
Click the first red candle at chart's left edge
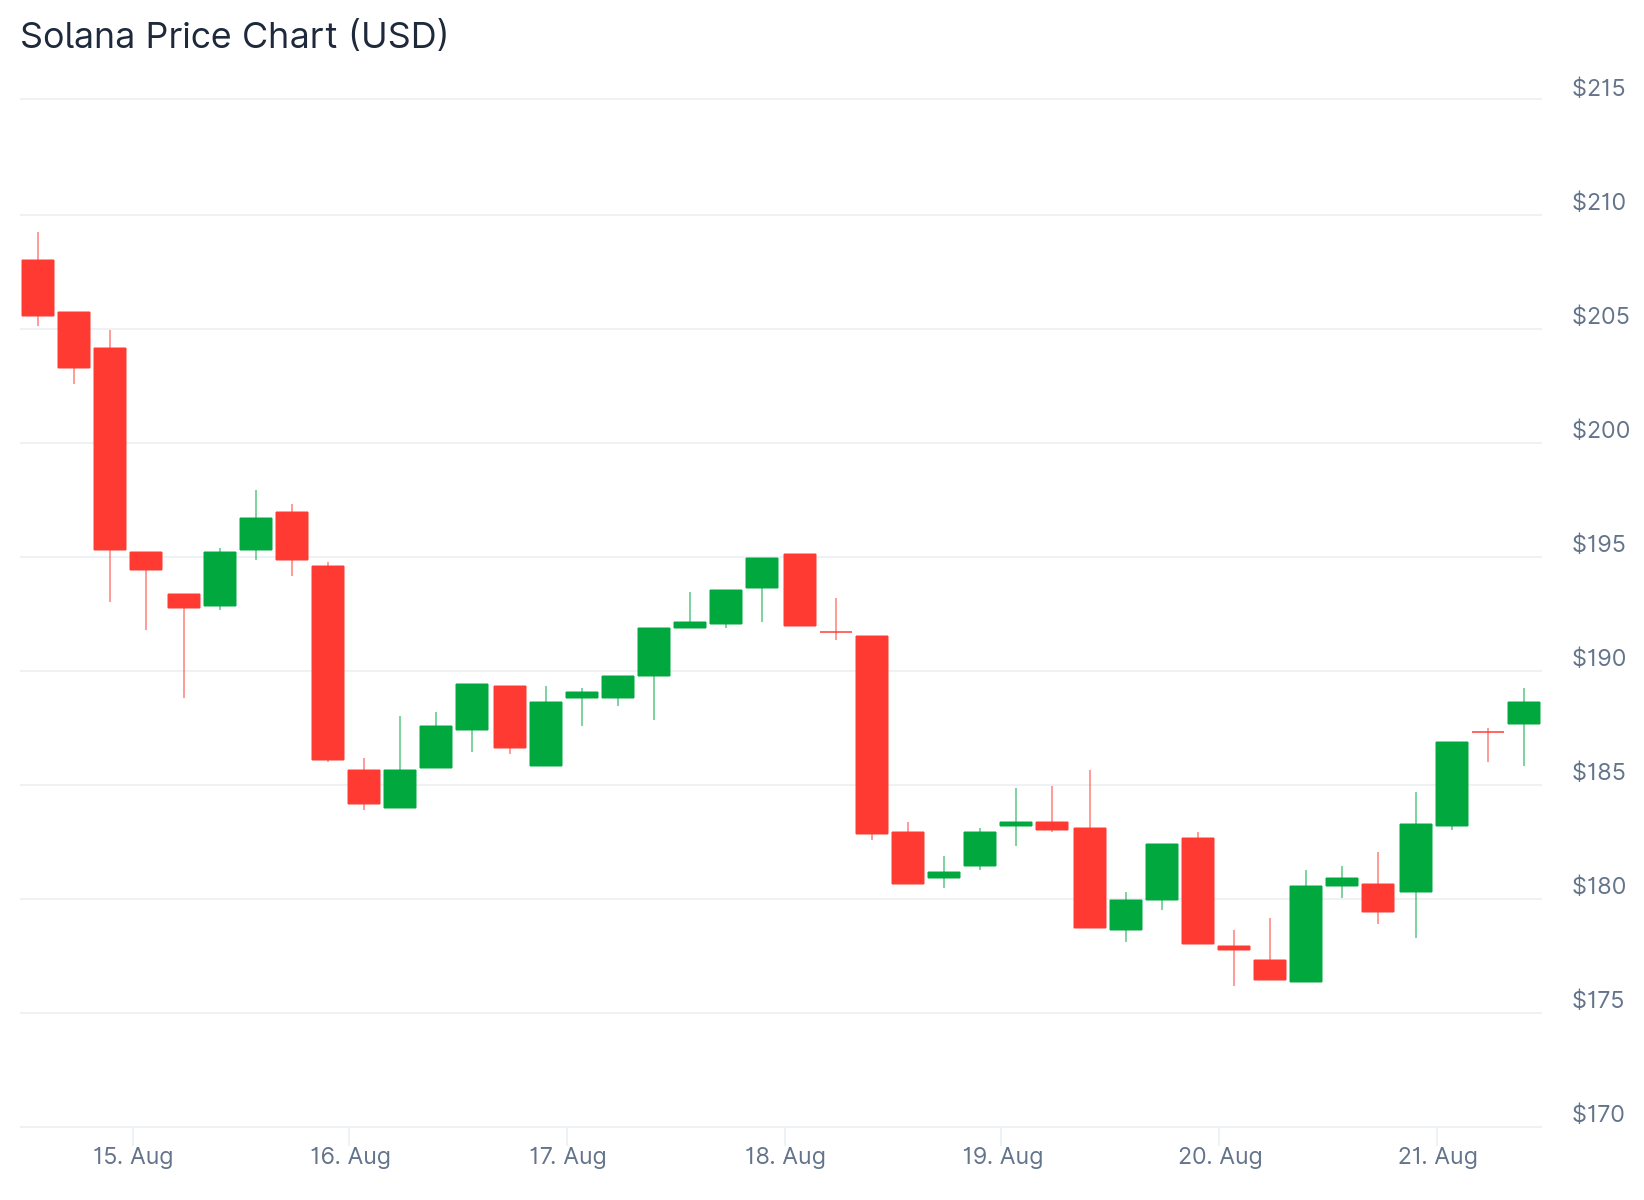38,288
